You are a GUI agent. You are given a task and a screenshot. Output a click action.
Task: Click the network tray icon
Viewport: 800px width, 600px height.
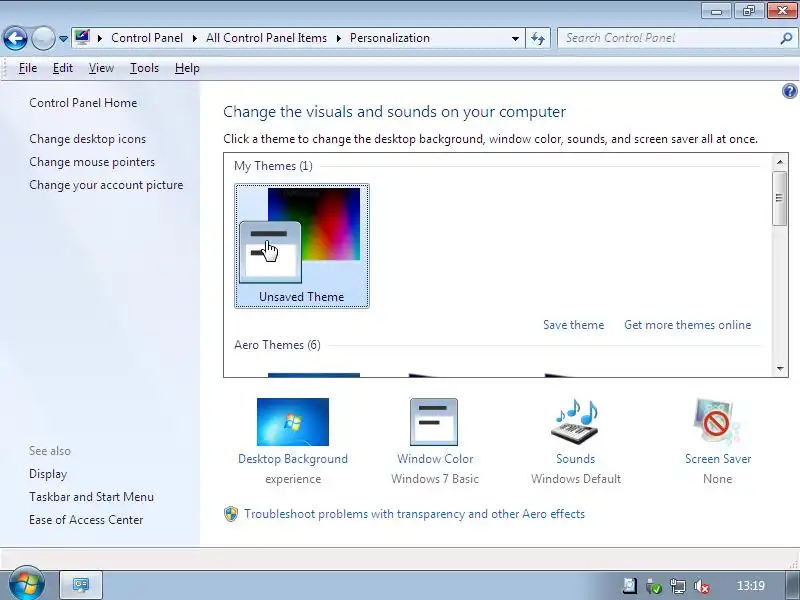tap(678, 586)
